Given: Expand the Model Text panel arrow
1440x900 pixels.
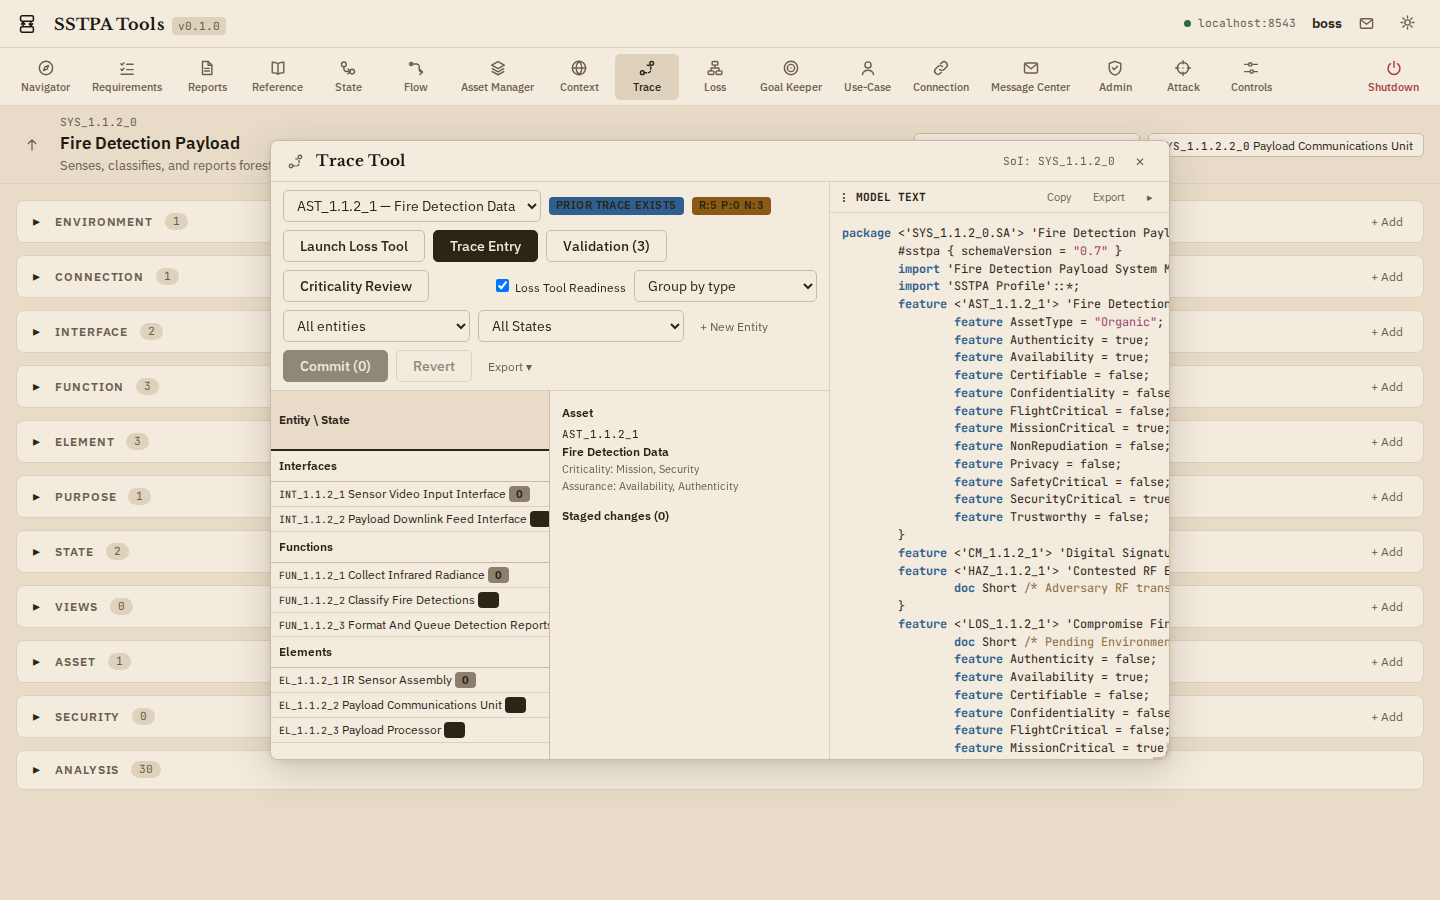Looking at the screenshot, I should (x=1149, y=198).
